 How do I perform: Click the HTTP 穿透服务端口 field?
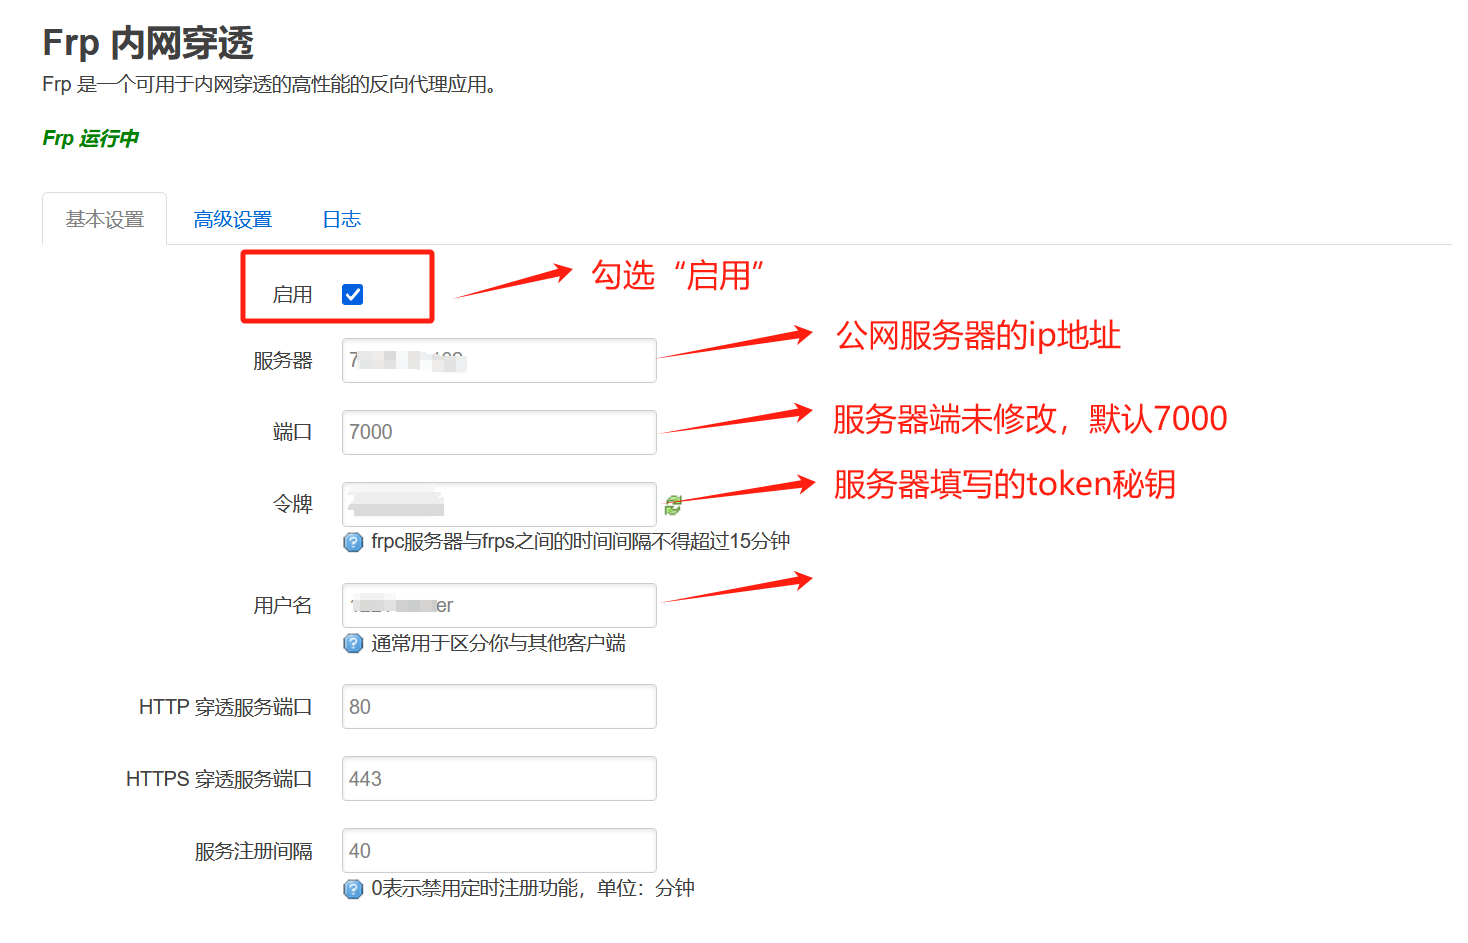[x=499, y=706]
